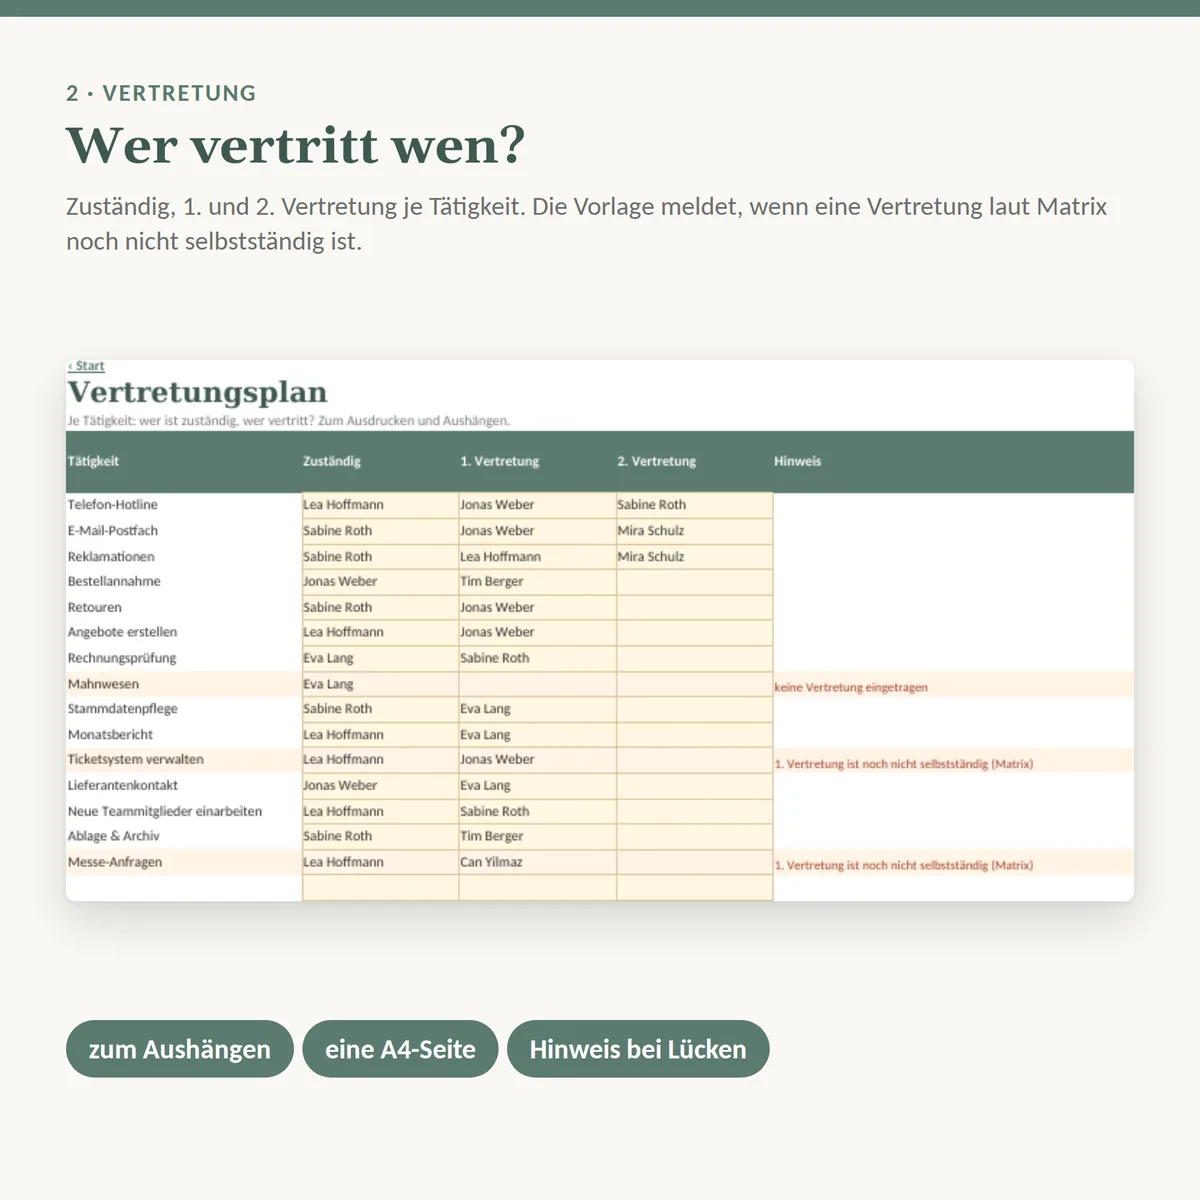This screenshot has width=1200, height=1200.
Task: Click 1. Vertretung 'Sabine Roth' for Rechnungsprüfung
Action: tap(537, 658)
